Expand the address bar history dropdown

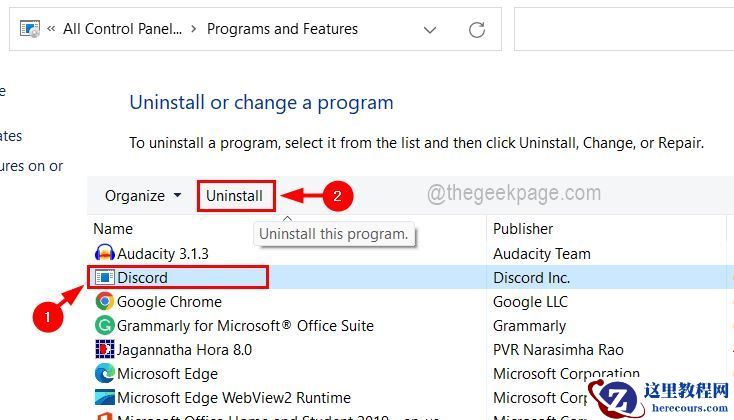(x=430, y=29)
